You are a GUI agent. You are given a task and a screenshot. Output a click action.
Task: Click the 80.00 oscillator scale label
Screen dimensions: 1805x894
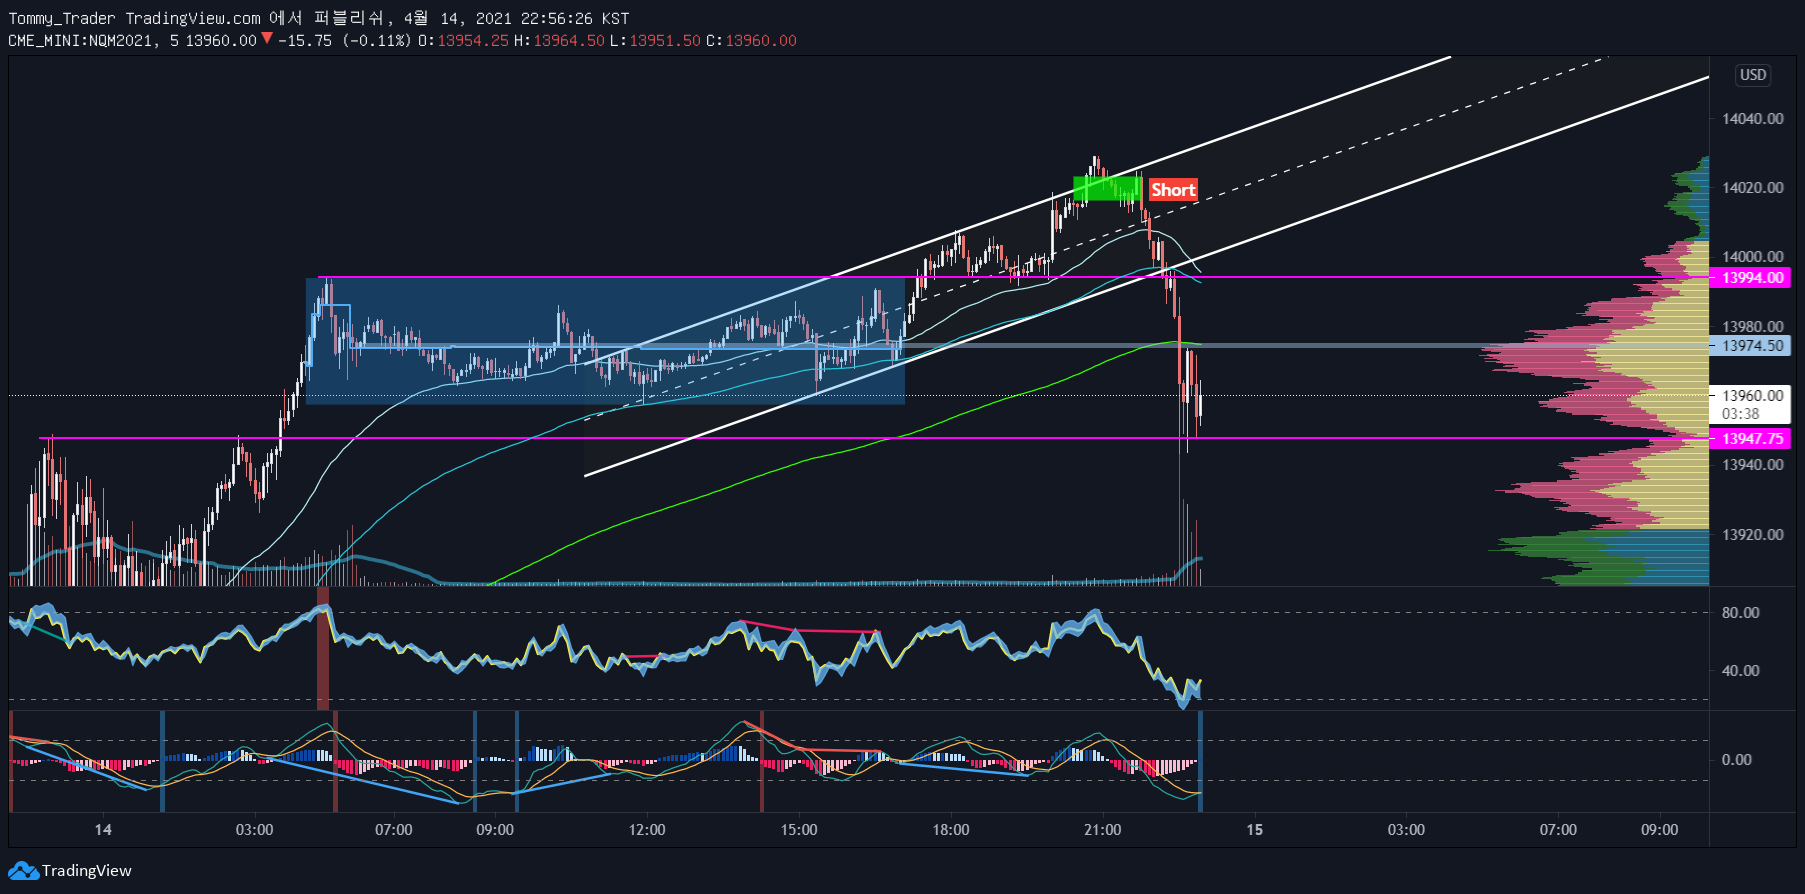[1740, 613]
